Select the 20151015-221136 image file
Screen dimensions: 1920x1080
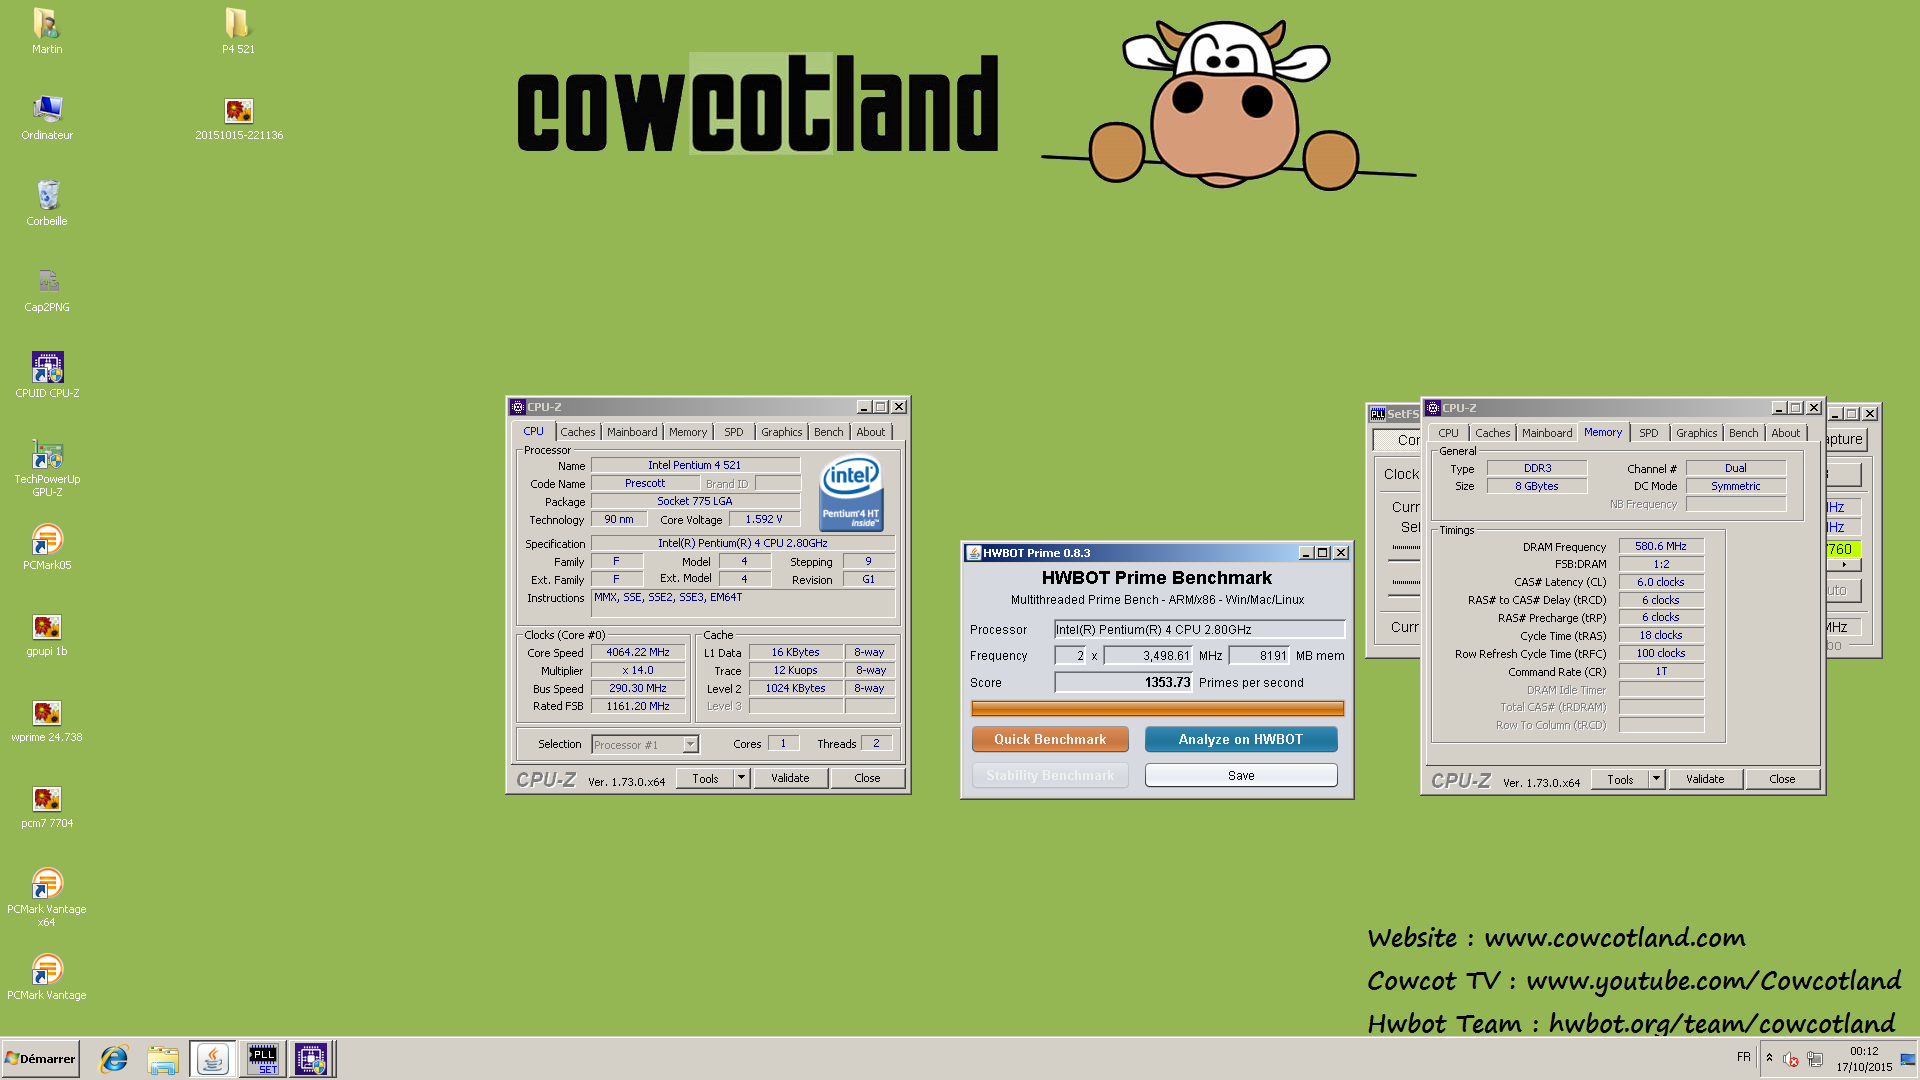point(239,117)
